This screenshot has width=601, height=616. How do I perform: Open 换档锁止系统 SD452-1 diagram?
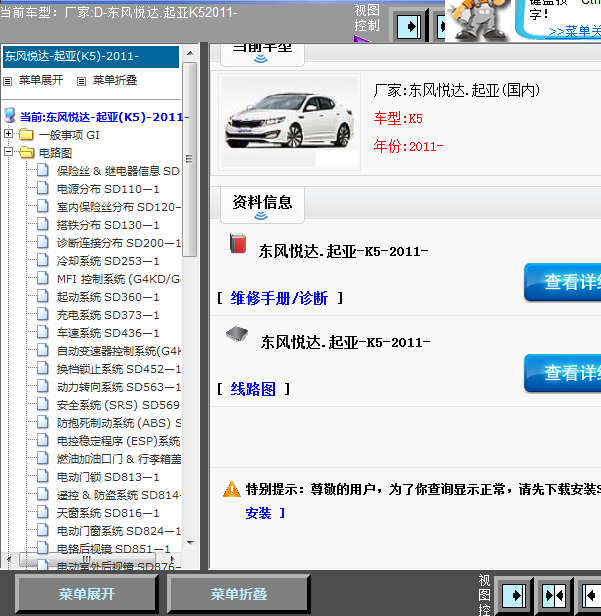click(x=119, y=369)
